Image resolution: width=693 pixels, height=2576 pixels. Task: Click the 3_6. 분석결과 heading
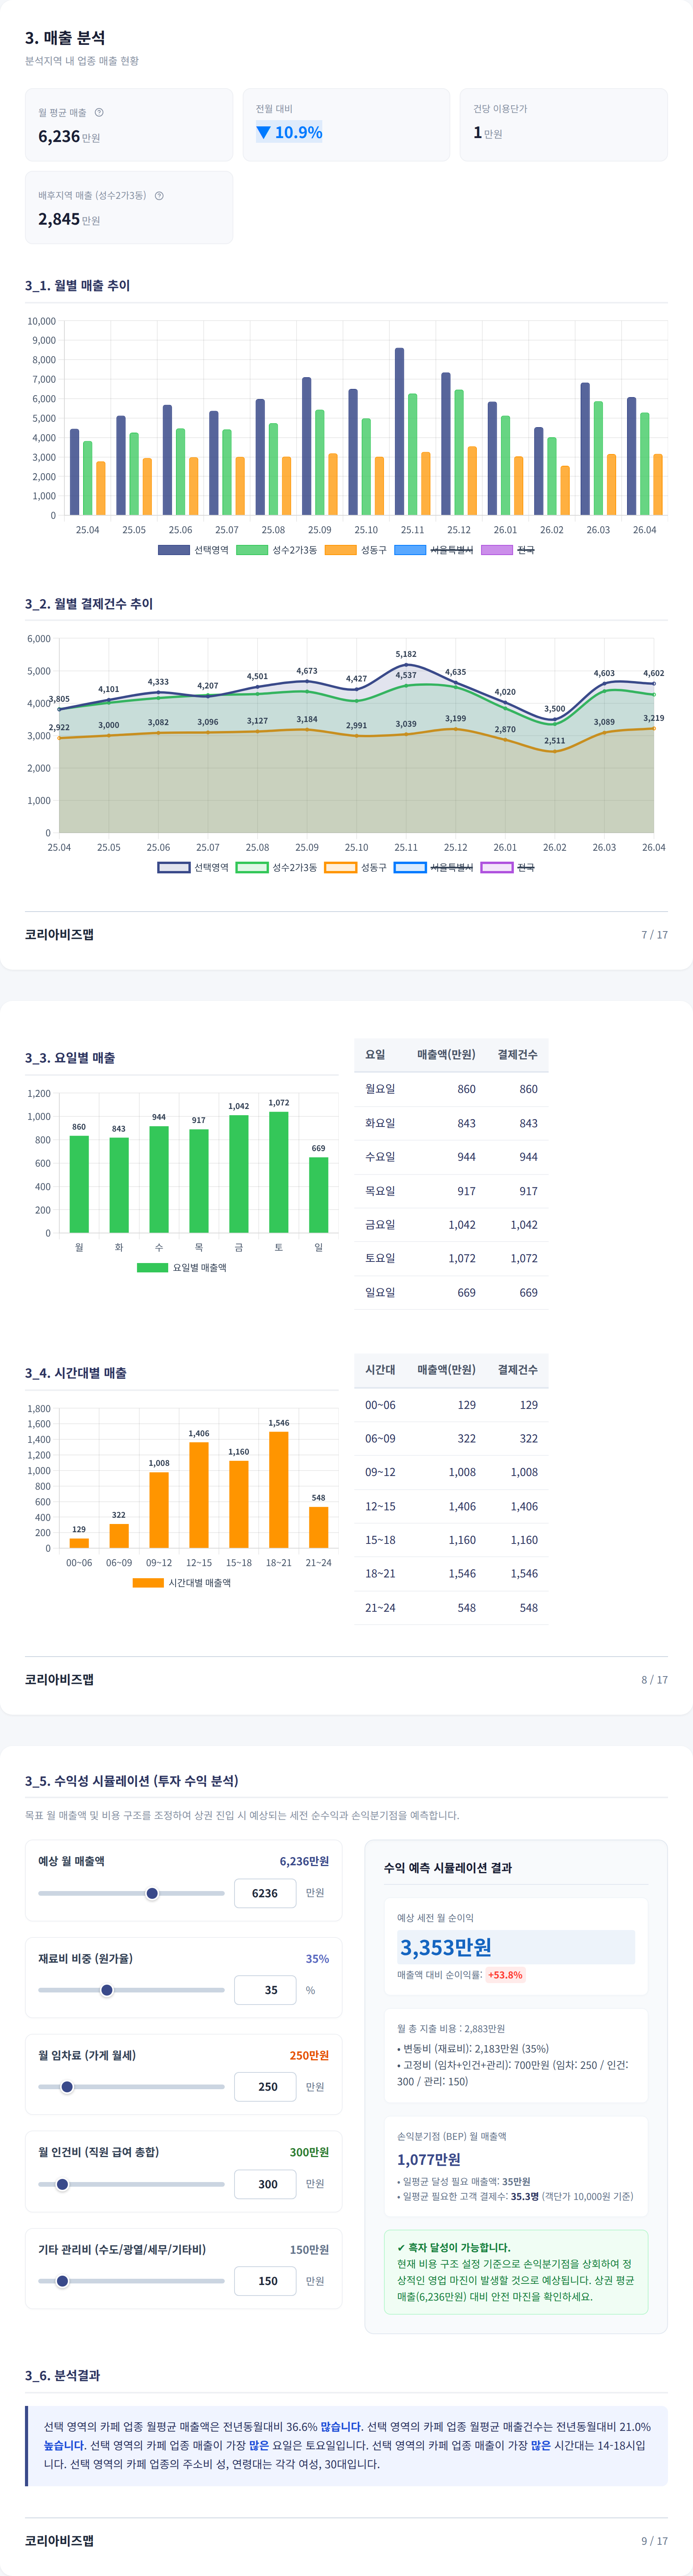62,2375
